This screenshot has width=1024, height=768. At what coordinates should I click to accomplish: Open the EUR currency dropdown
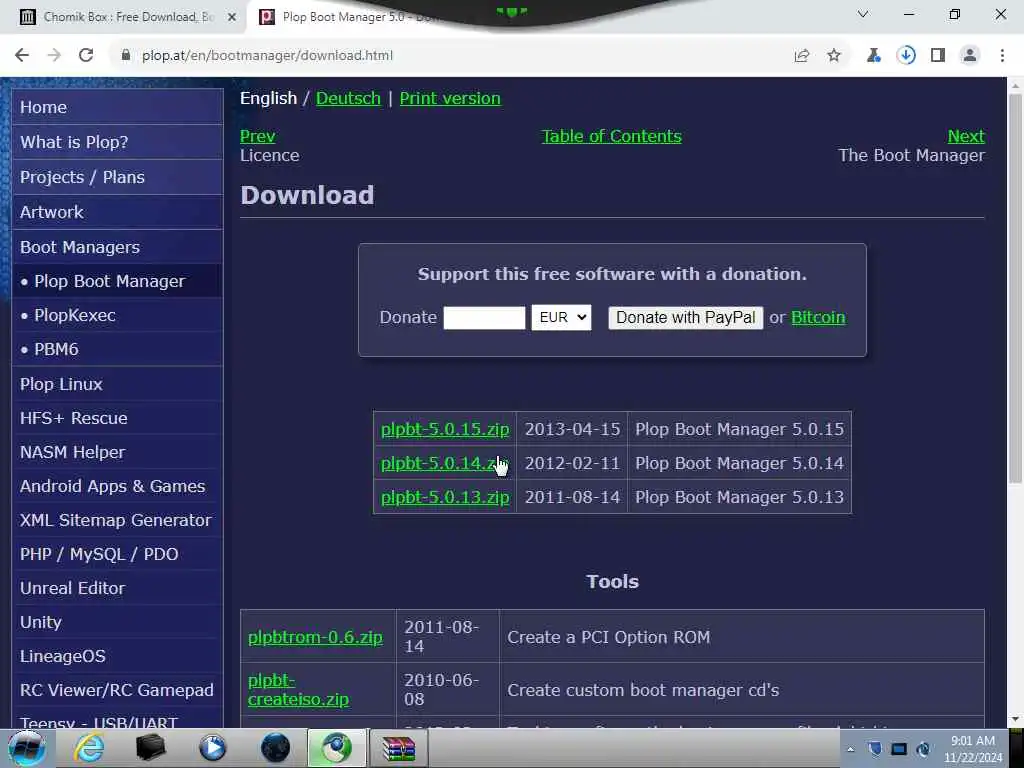[561, 317]
